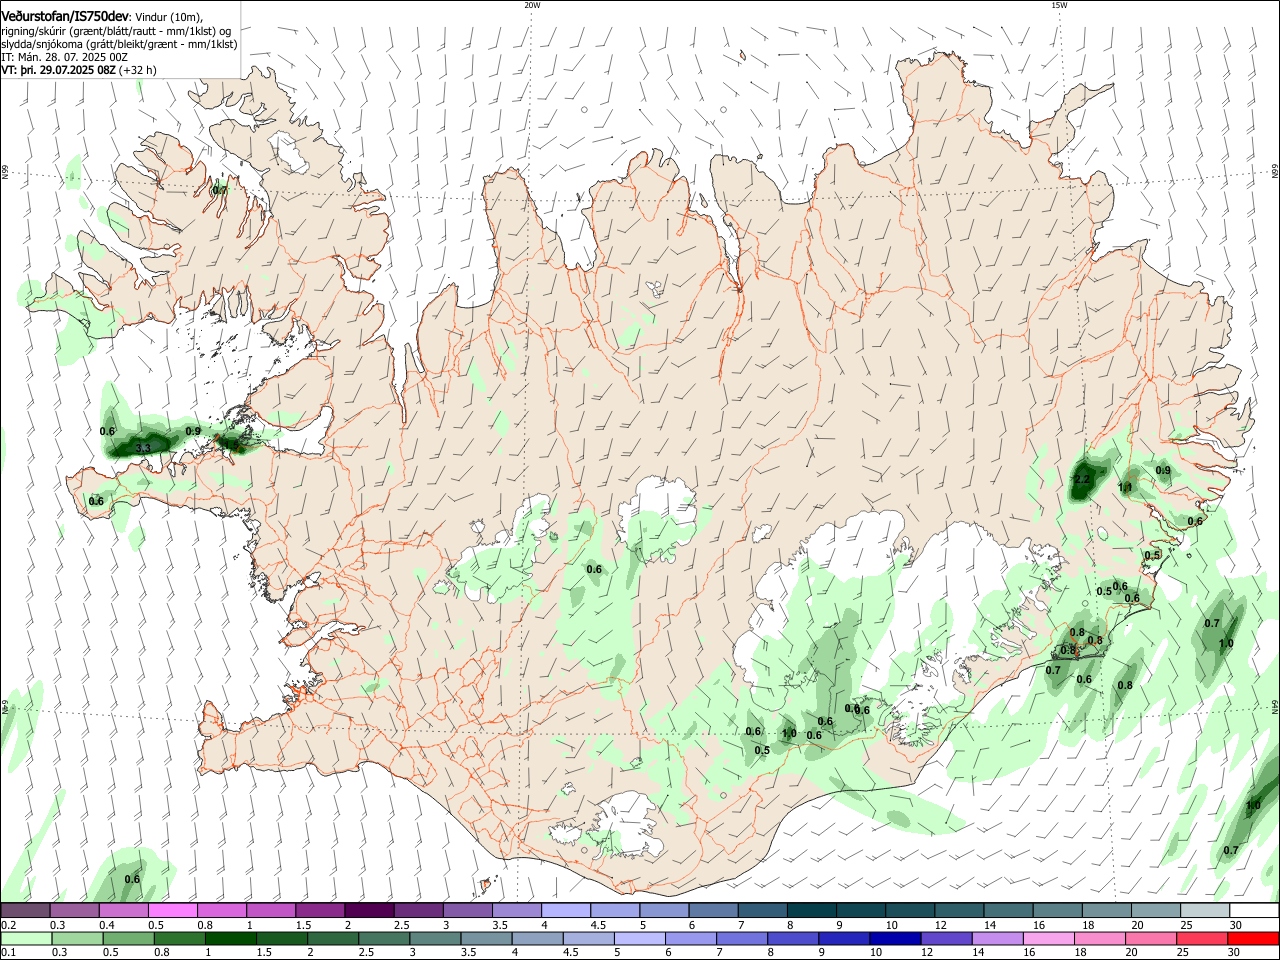Screen dimensions: 1280x960
Task: Pick the 4–4.5 pale lavender swatch in the snow legend
Action: tap(564, 910)
